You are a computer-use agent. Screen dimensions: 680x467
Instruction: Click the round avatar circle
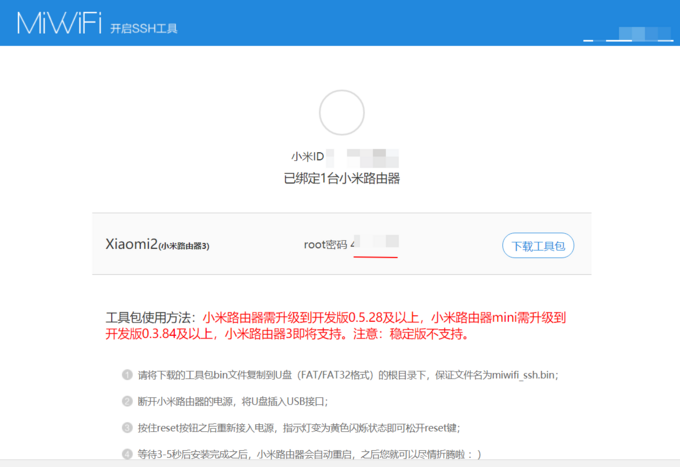[342, 113]
